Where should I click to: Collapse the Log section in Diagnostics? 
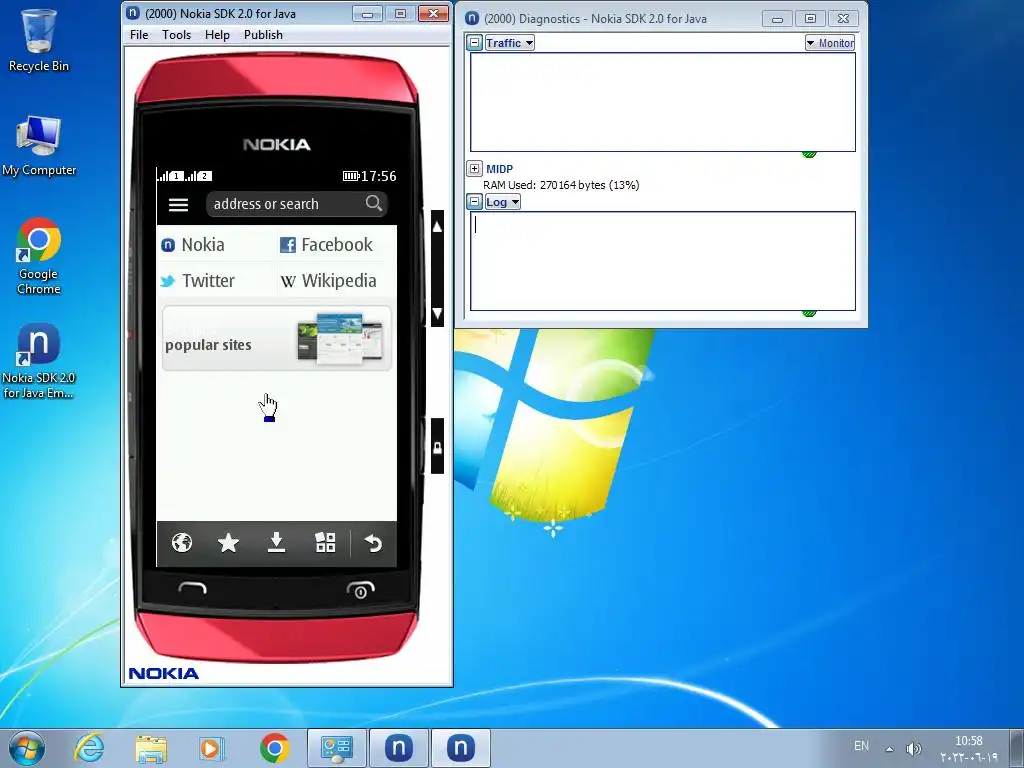coord(475,202)
